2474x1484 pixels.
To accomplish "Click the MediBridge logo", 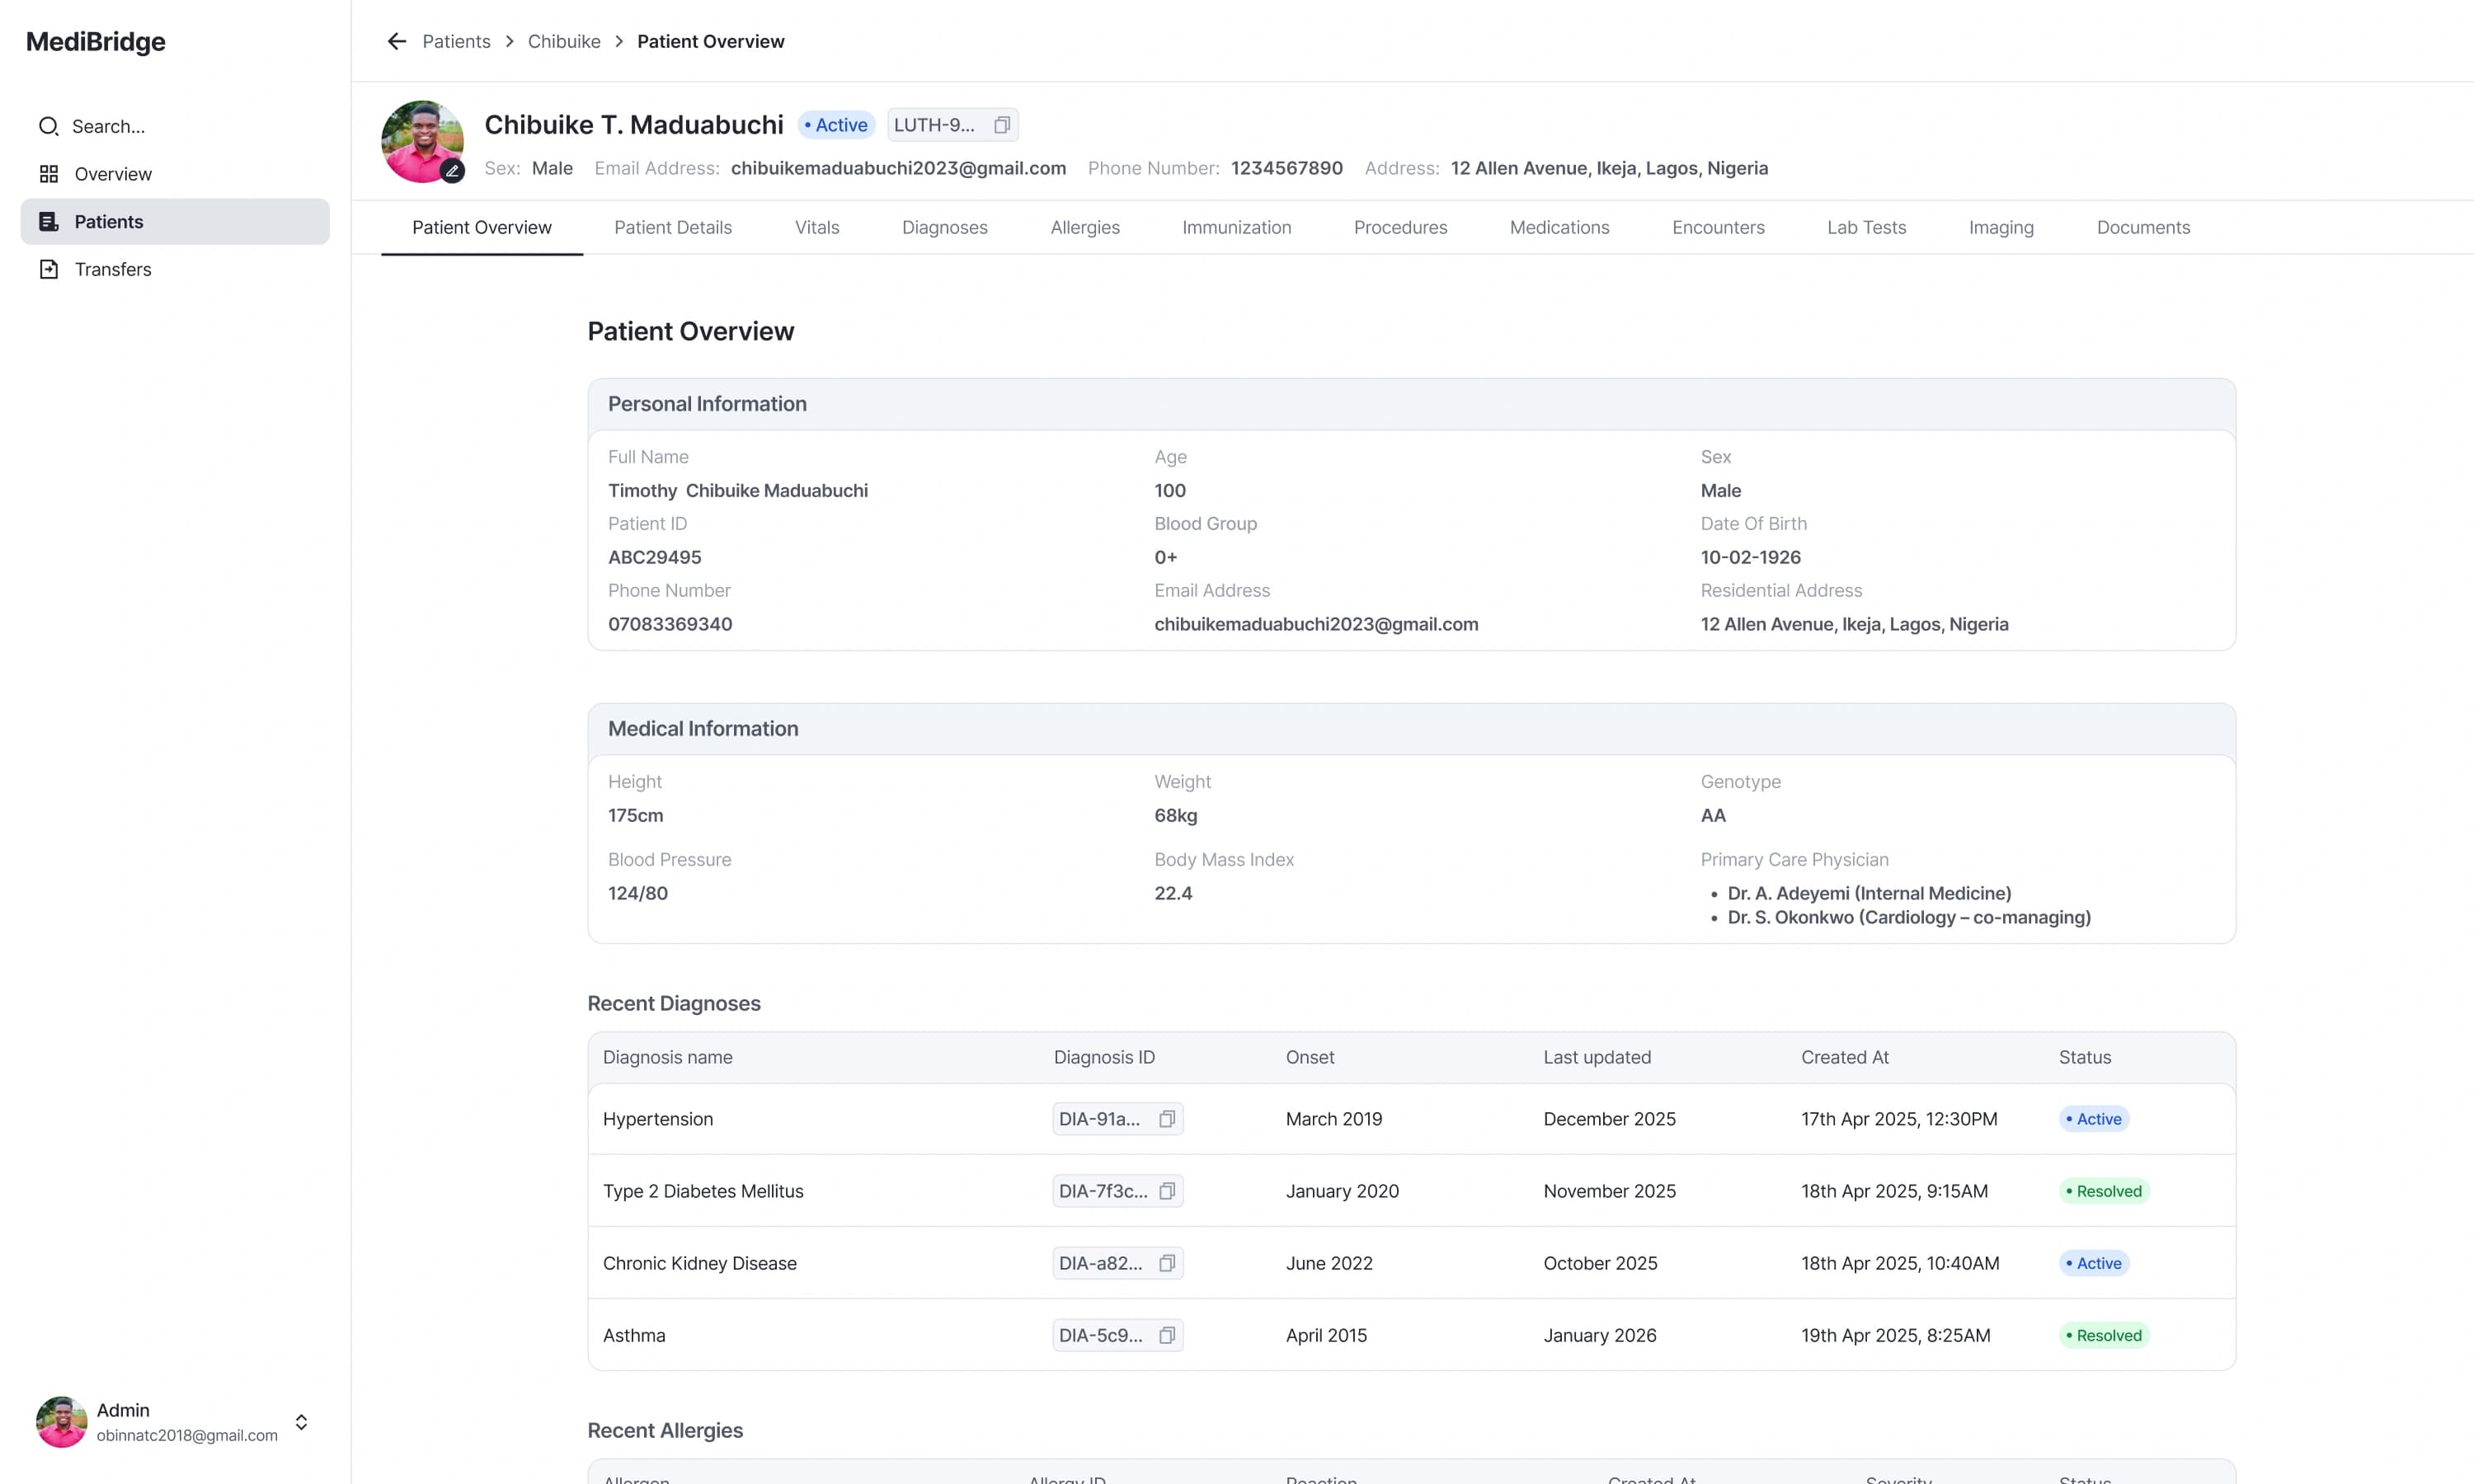I will point(96,42).
